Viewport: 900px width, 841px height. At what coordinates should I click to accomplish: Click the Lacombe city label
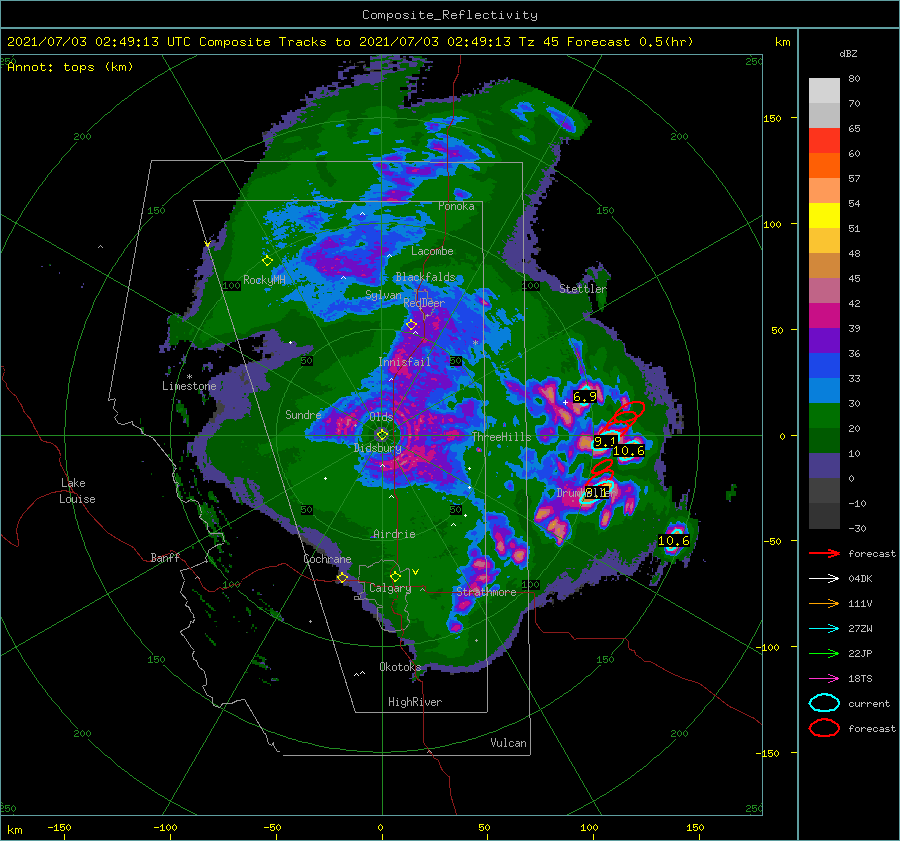click(432, 251)
